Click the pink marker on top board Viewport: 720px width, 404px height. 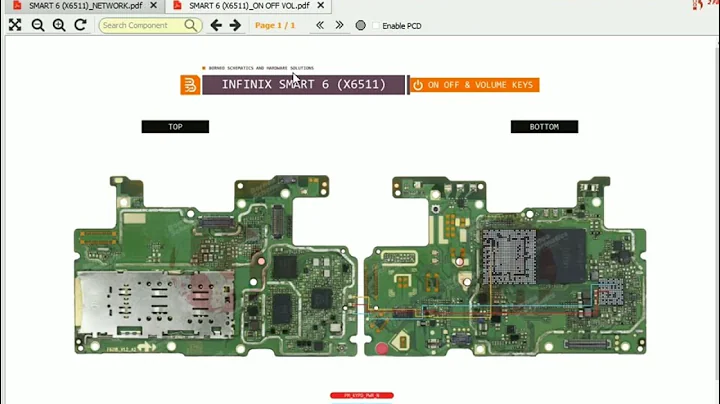click(261, 261)
